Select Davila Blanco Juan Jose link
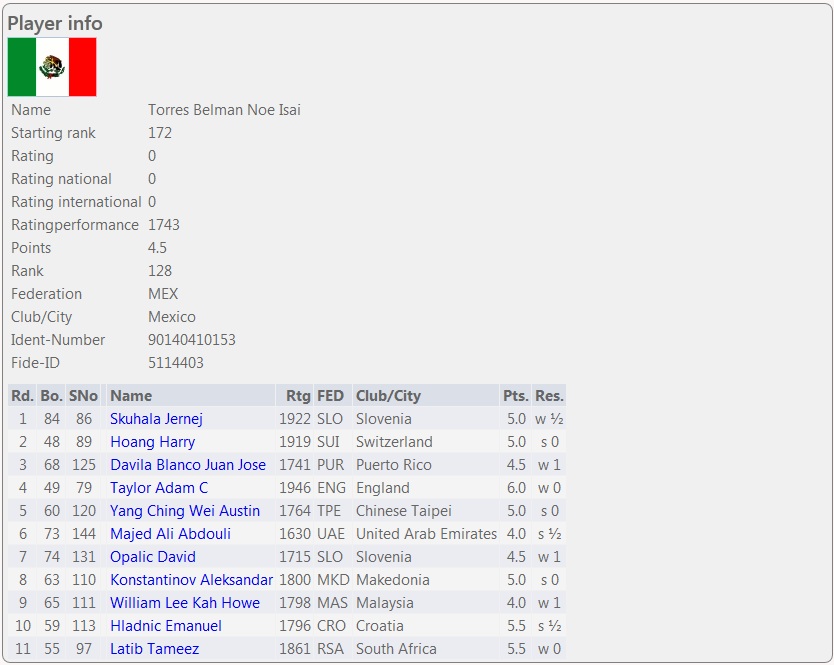Image resolution: width=834 pixels, height=665 pixels. coord(188,465)
